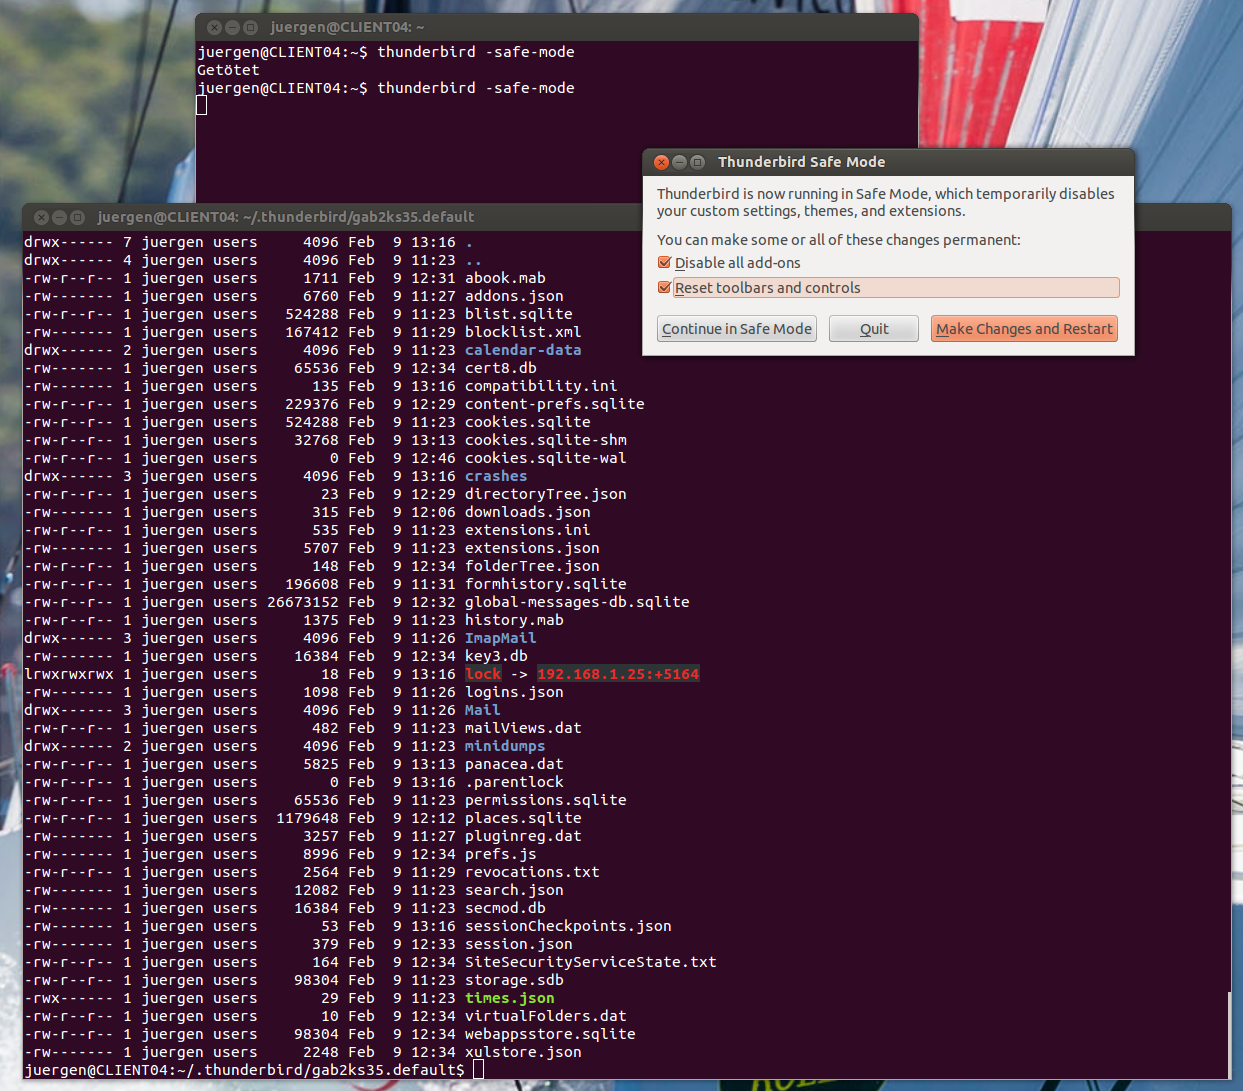Click the storage.sdb filename
This screenshot has height=1091, width=1243.
[x=514, y=980]
